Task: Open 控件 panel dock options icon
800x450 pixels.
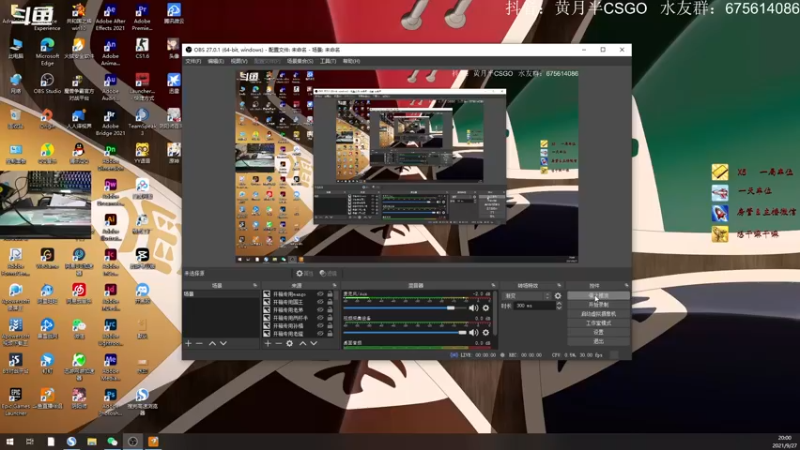Action: pos(627,285)
